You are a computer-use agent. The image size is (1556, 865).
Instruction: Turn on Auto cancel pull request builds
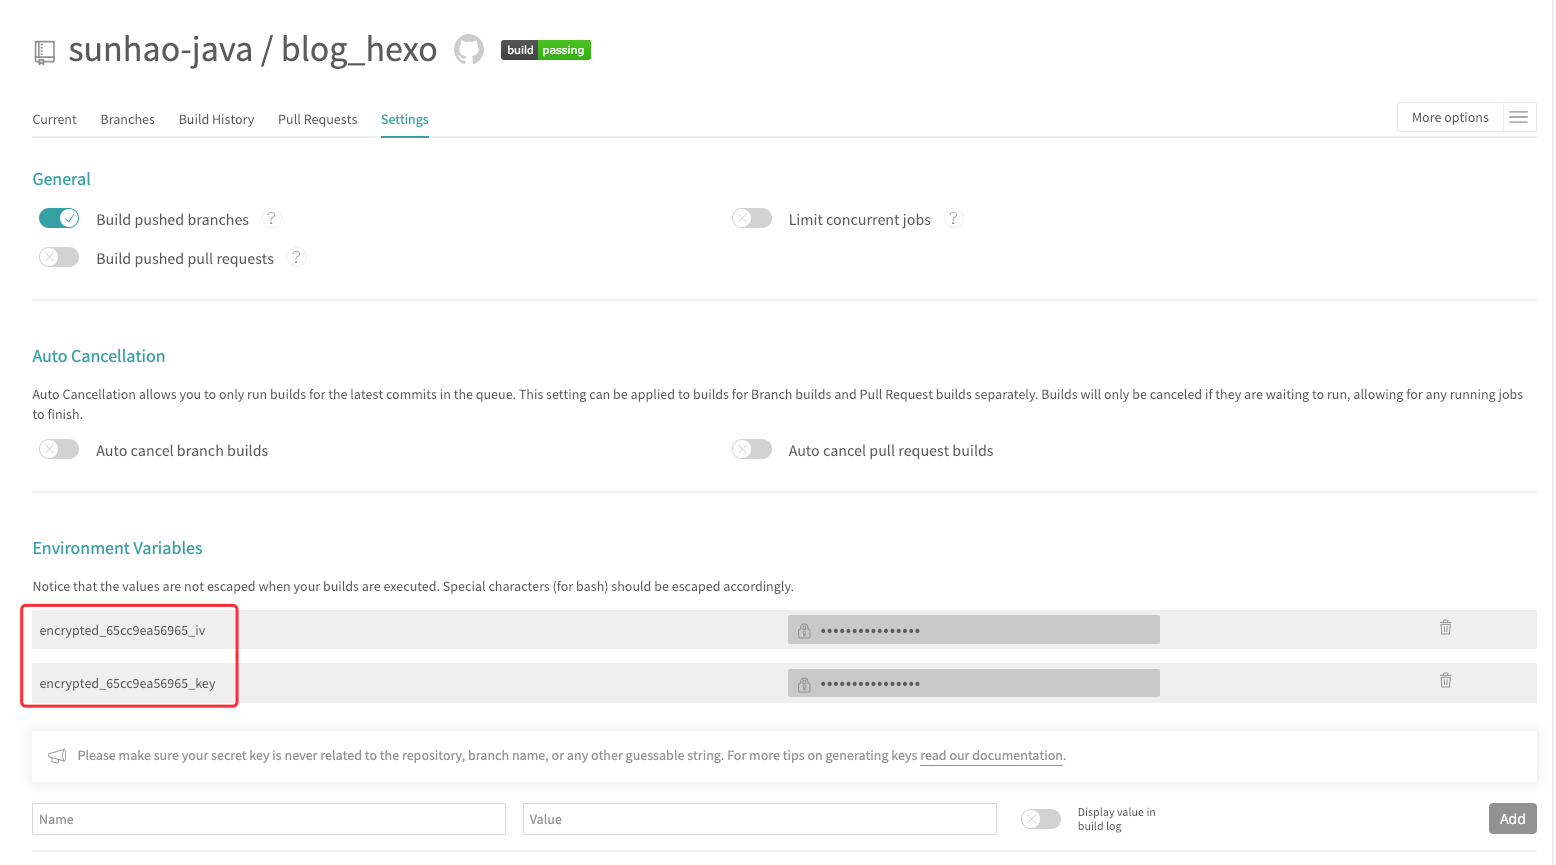[x=752, y=449]
